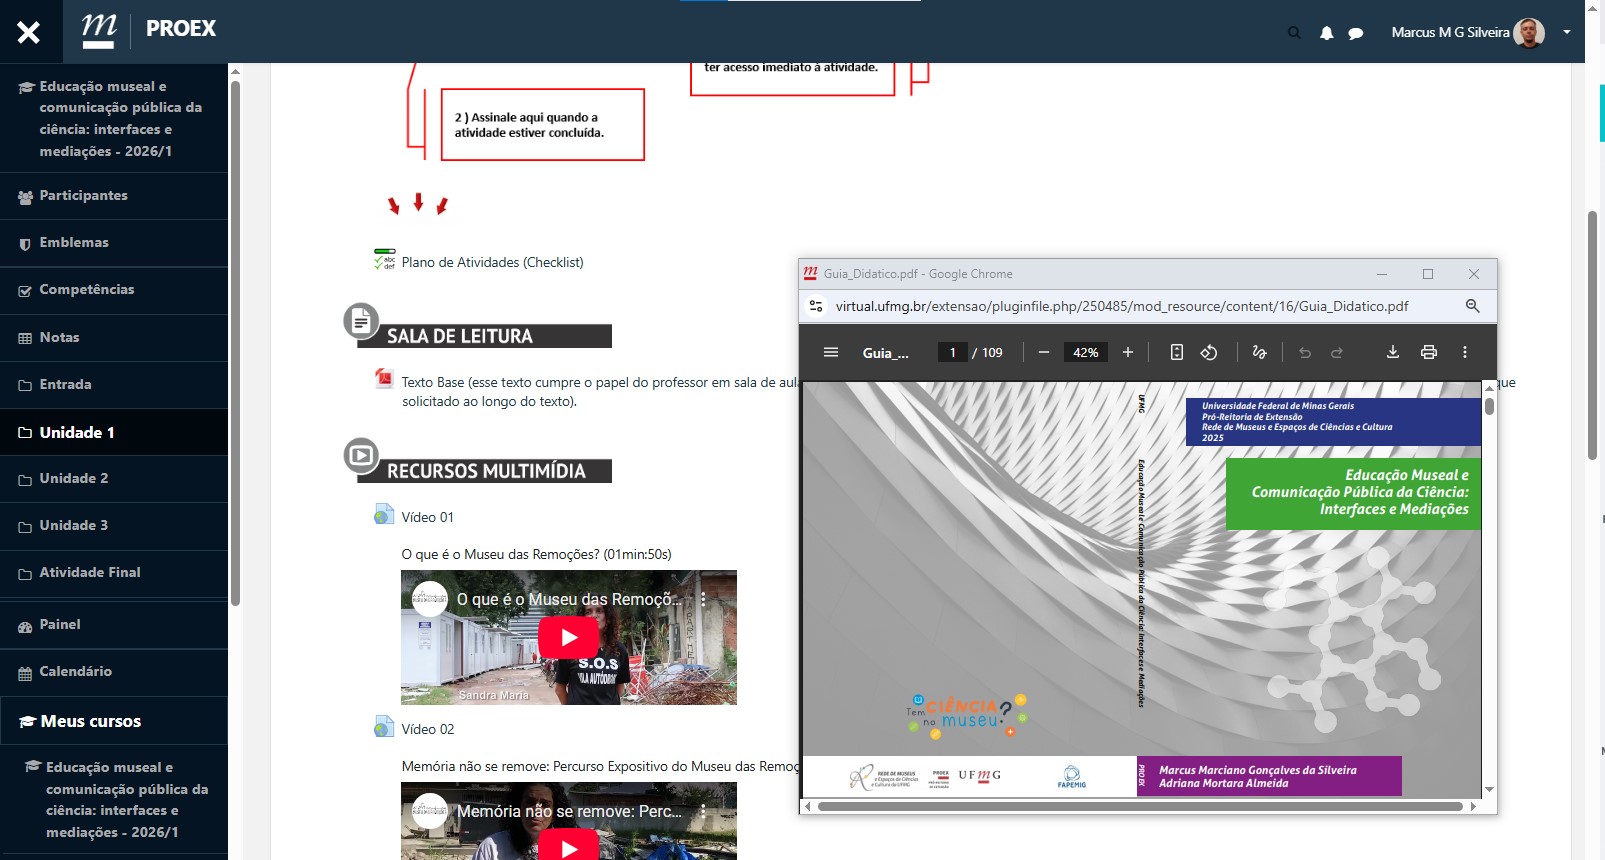
Task: Print the PDF document
Action: (1428, 352)
